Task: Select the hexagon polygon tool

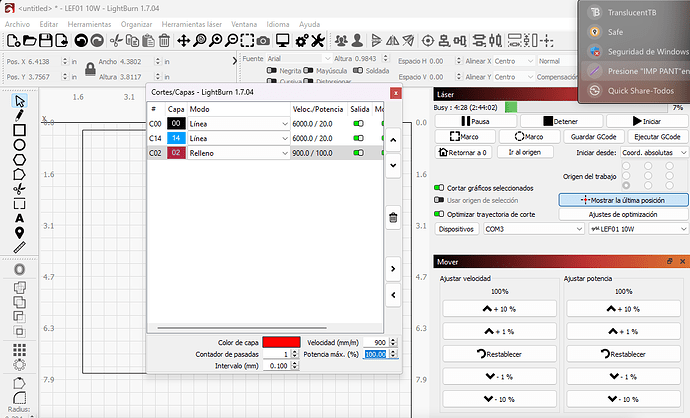Action: (19, 160)
